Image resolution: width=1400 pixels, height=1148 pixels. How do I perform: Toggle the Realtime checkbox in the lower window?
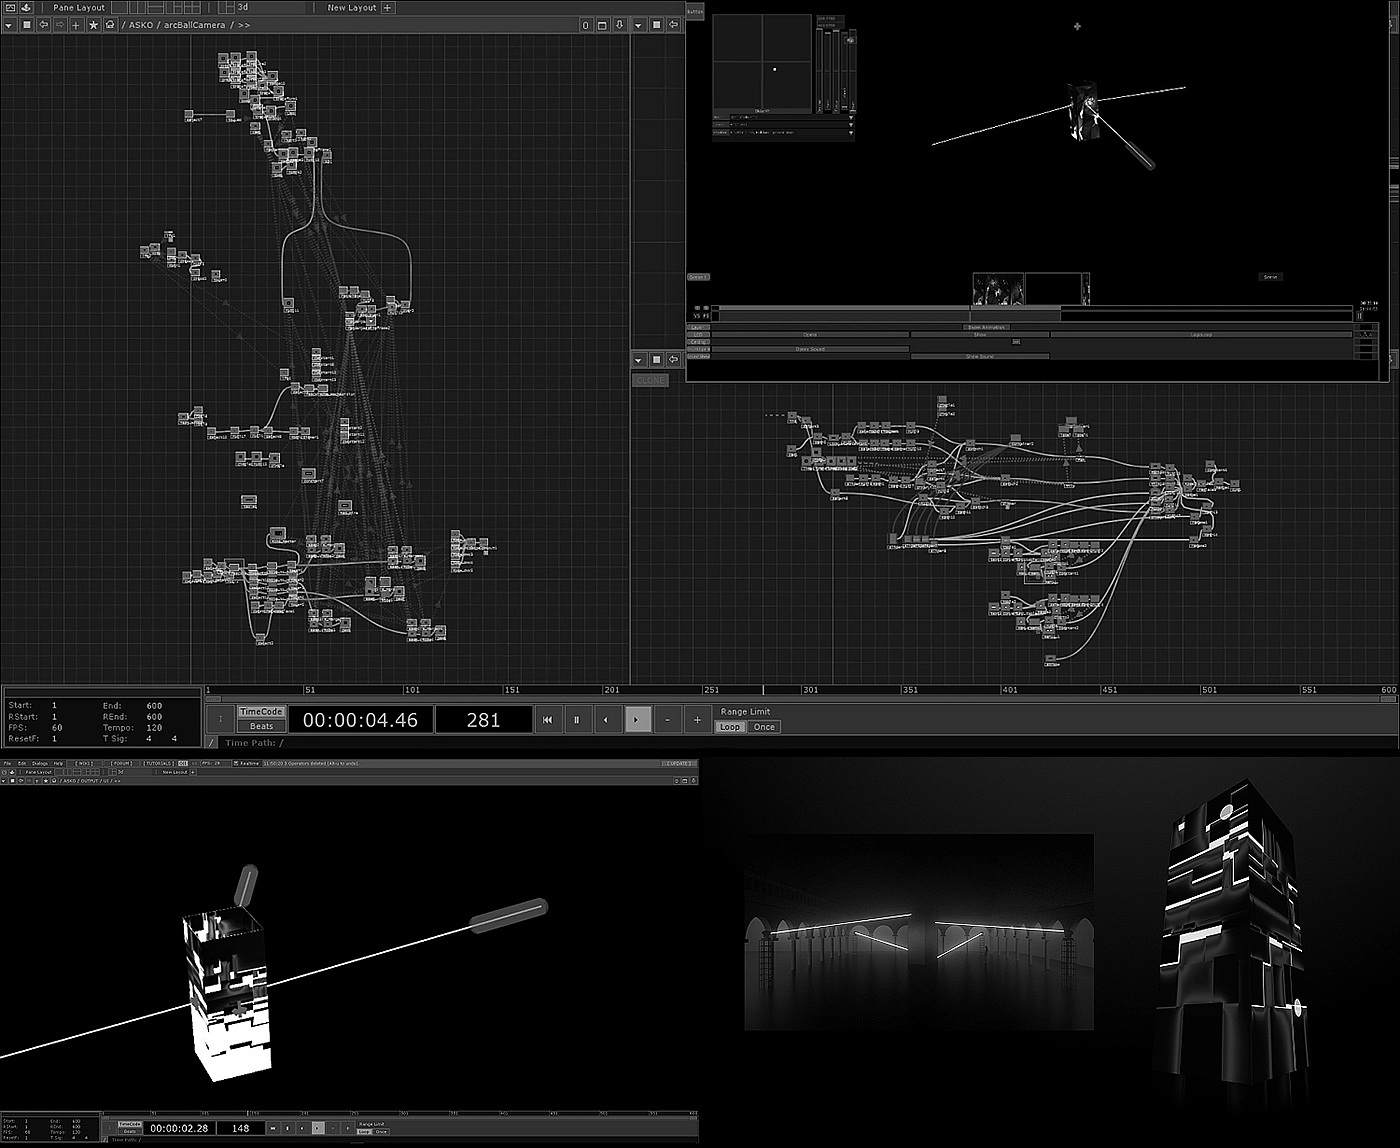tap(236, 763)
